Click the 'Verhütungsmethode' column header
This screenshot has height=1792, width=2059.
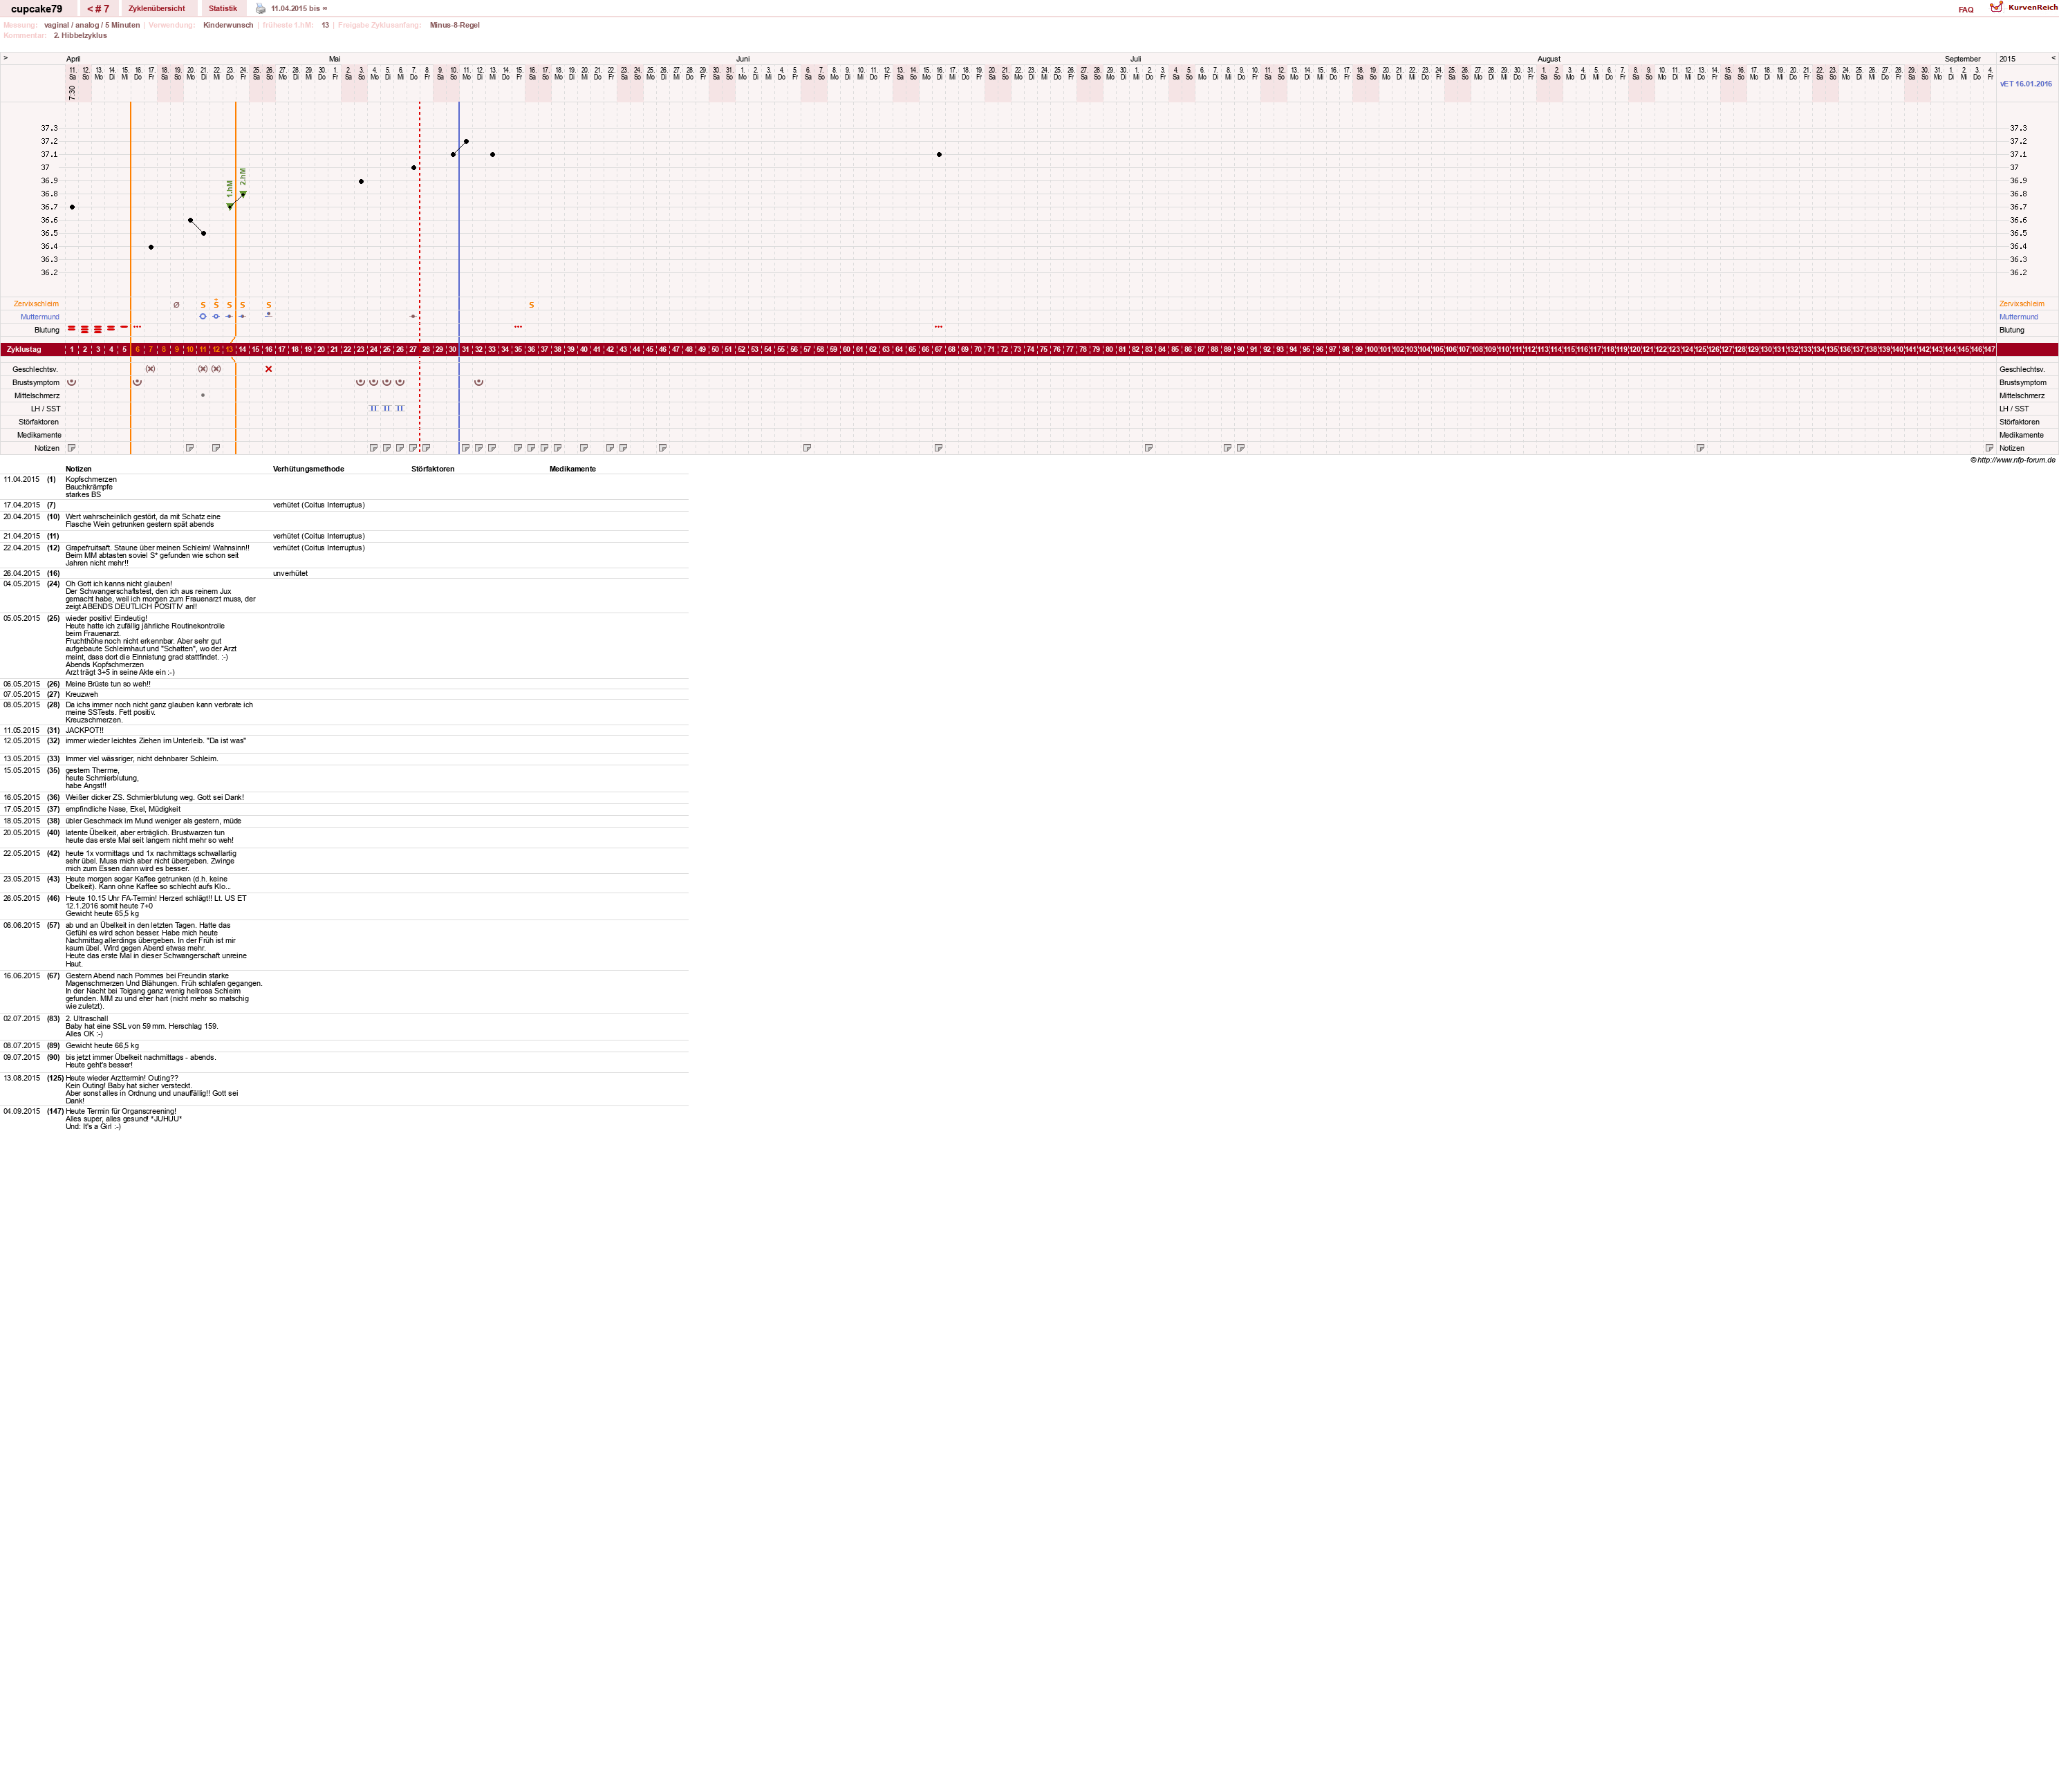[x=308, y=469]
